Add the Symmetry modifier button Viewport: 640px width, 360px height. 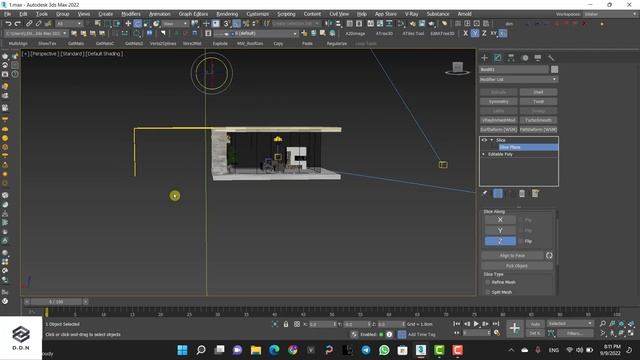click(x=498, y=101)
